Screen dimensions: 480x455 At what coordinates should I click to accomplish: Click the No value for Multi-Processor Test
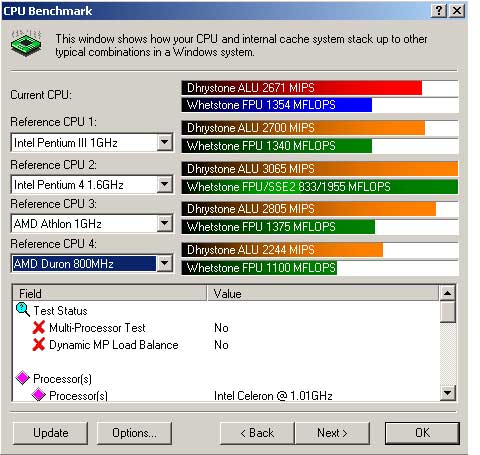[x=221, y=328]
